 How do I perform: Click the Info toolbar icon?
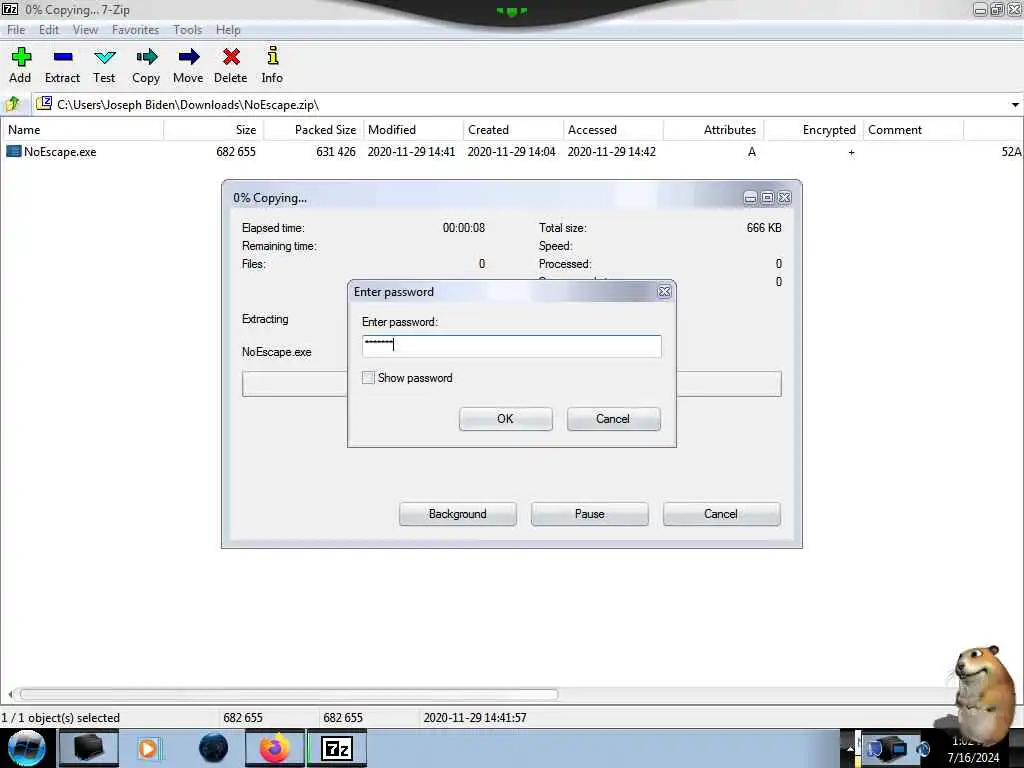coord(272,56)
